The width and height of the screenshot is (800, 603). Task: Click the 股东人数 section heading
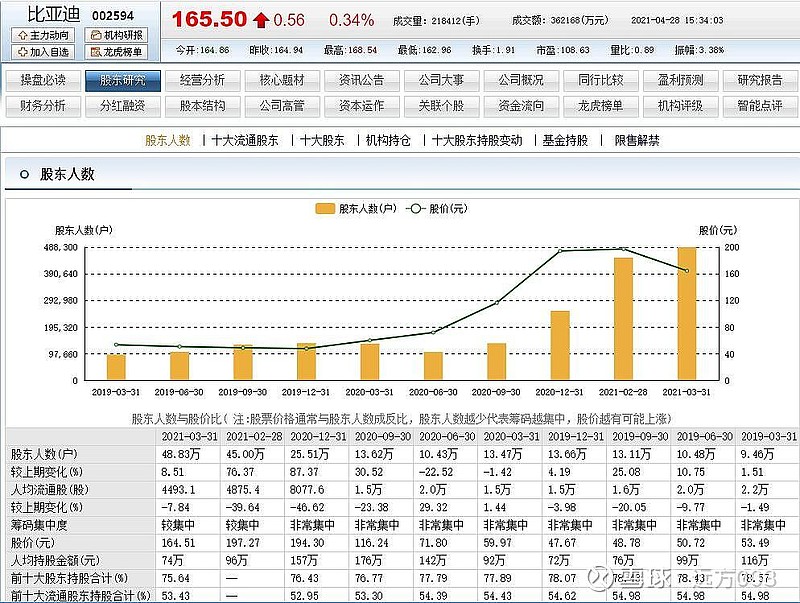(67, 174)
